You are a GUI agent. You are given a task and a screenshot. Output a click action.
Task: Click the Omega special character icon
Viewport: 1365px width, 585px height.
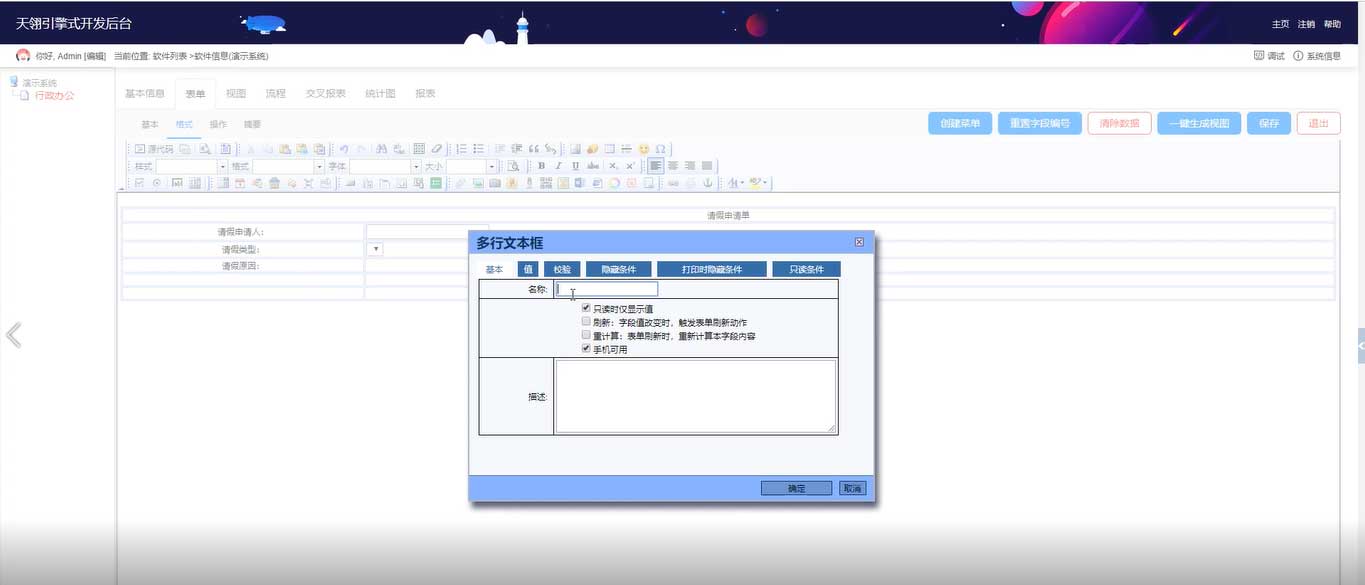(x=660, y=149)
